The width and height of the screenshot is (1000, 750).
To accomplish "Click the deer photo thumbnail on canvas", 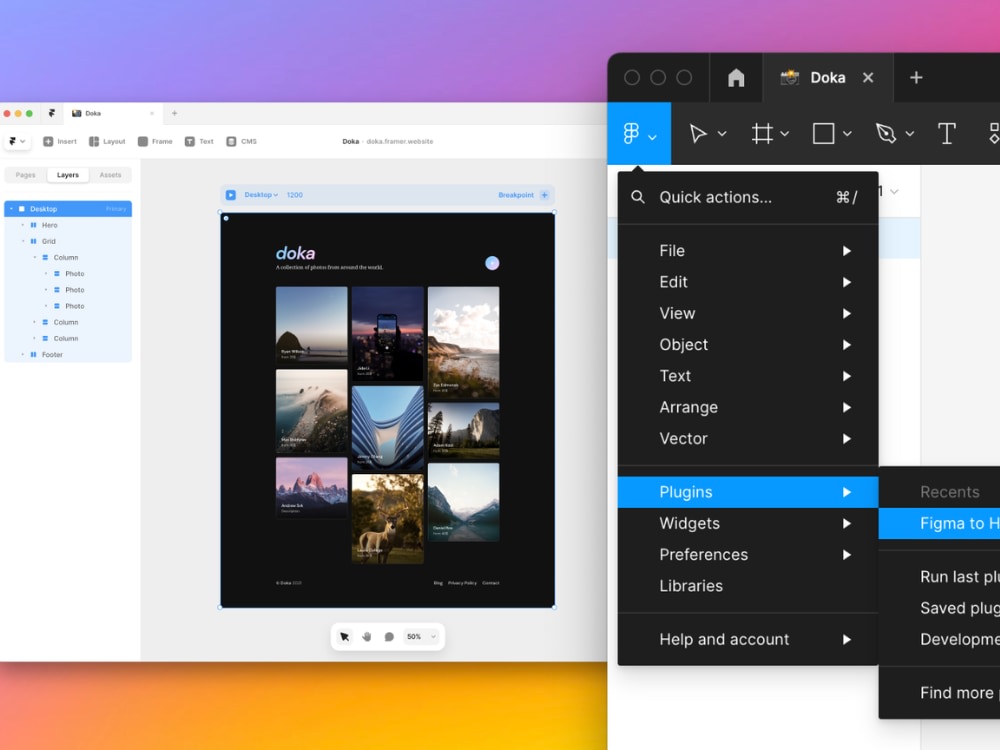I will point(388,518).
